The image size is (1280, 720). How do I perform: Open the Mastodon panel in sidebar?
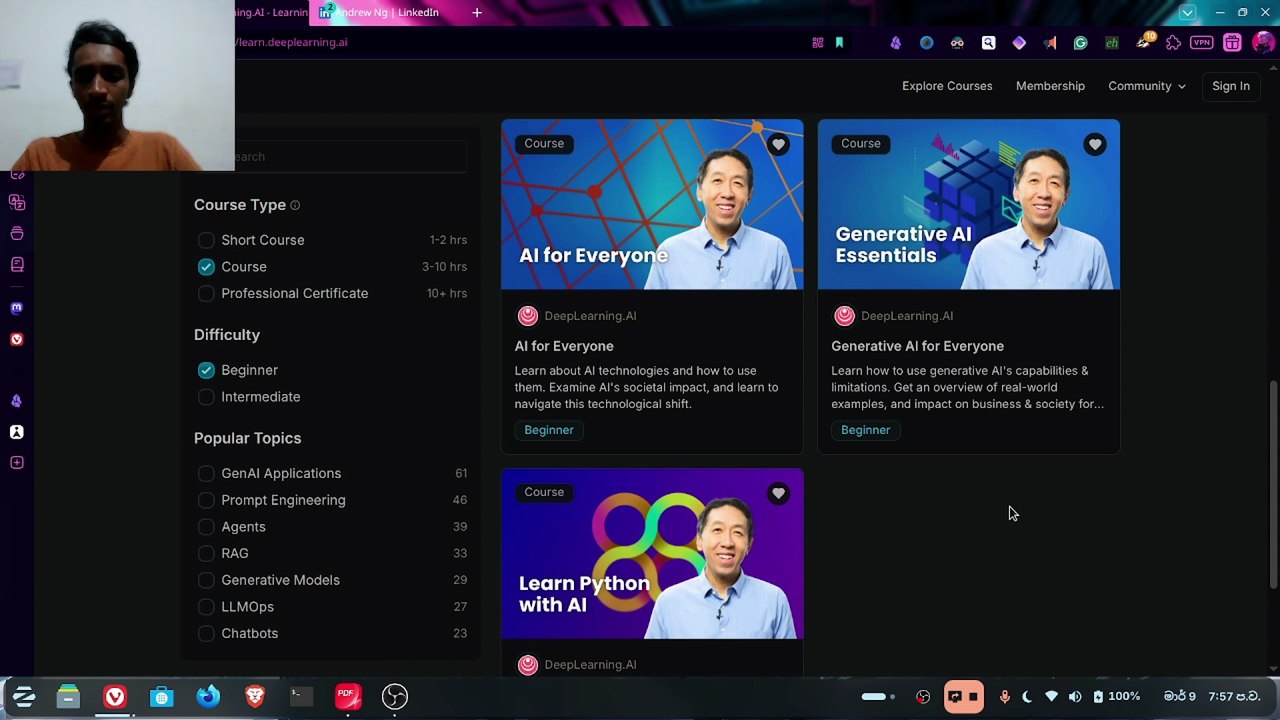[16, 308]
